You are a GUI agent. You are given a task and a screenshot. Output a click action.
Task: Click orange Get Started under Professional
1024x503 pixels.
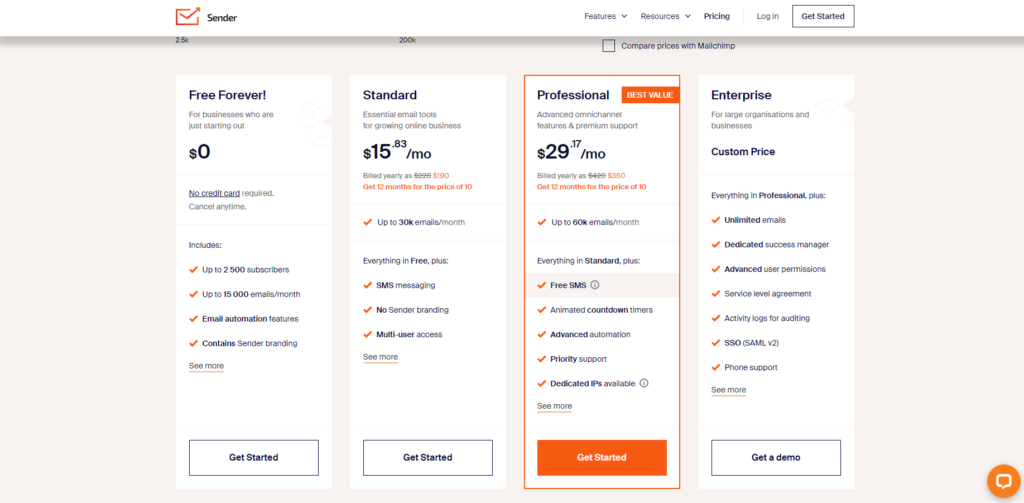pos(601,457)
